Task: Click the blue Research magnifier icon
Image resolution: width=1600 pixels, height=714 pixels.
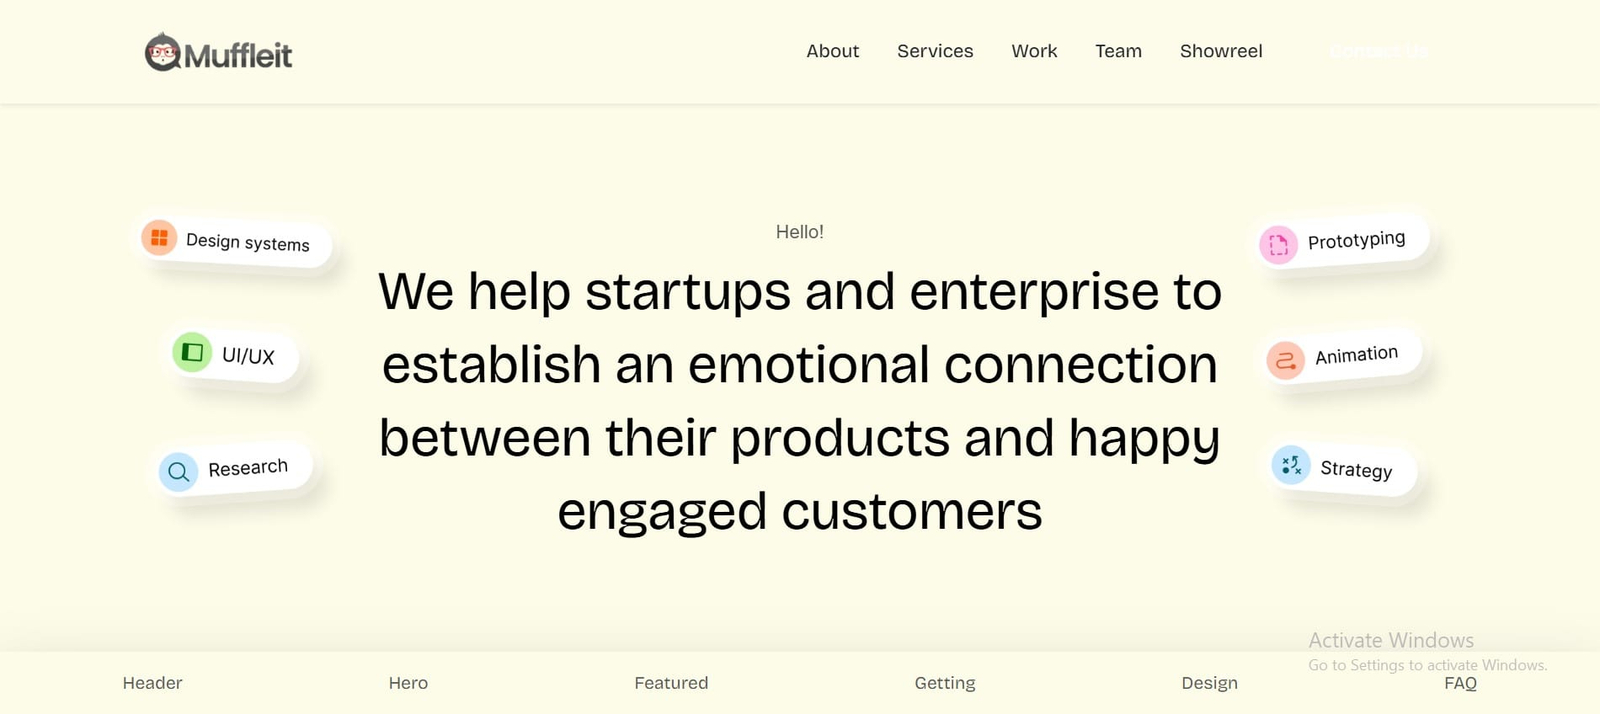Action: 179,472
